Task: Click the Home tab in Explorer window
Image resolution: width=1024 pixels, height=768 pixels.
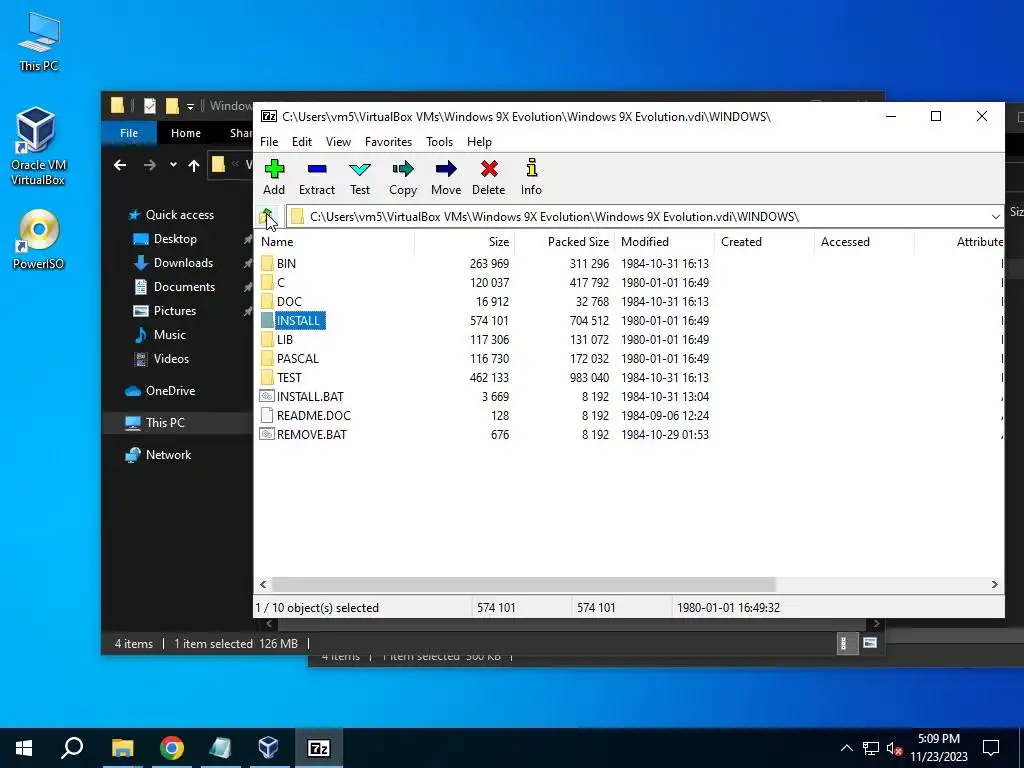Action: [186, 133]
